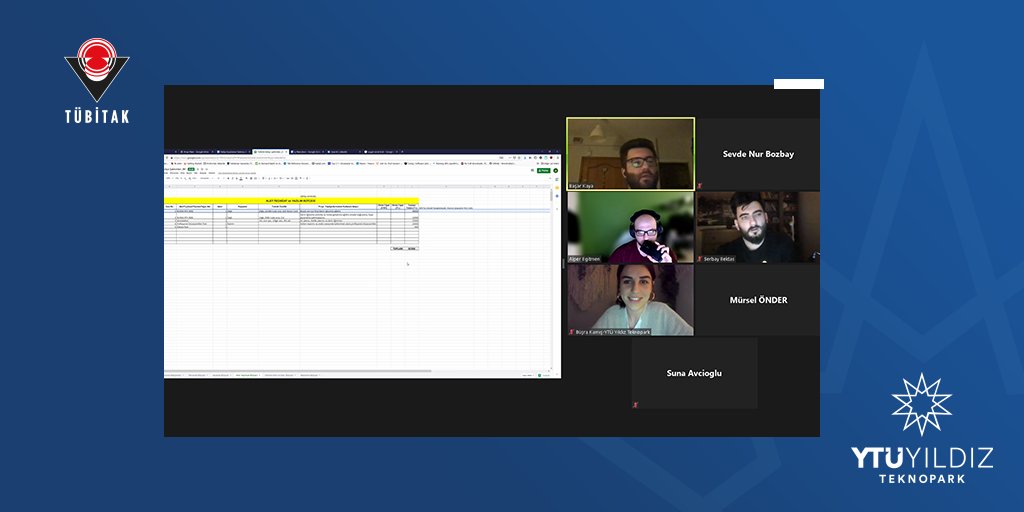
Task: Select Alper Eğitmen's video tile
Action: tap(630, 227)
